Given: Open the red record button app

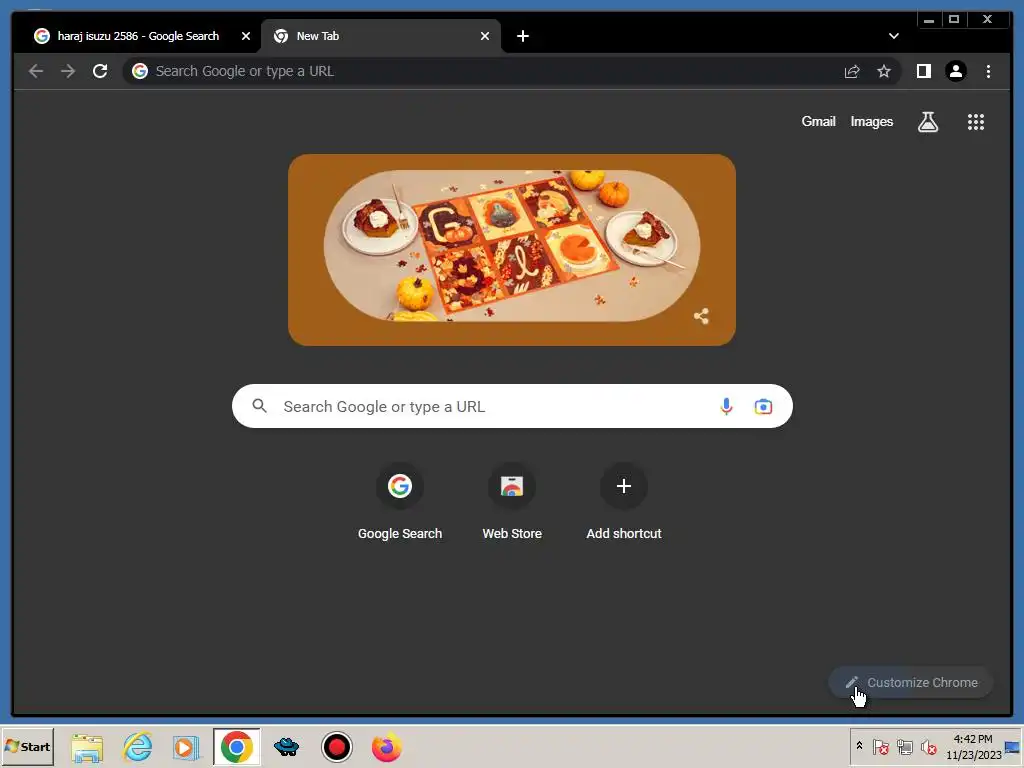Looking at the screenshot, I should coord(336,747).
